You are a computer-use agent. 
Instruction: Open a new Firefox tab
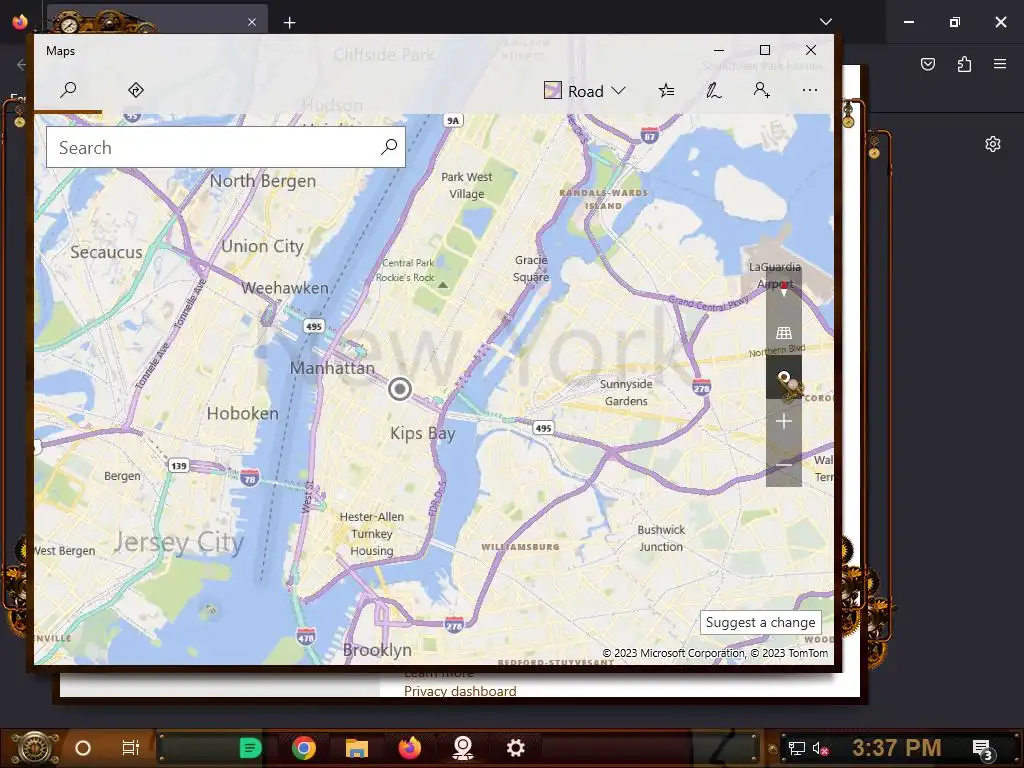pyautogui.click(x=289, y=23)
